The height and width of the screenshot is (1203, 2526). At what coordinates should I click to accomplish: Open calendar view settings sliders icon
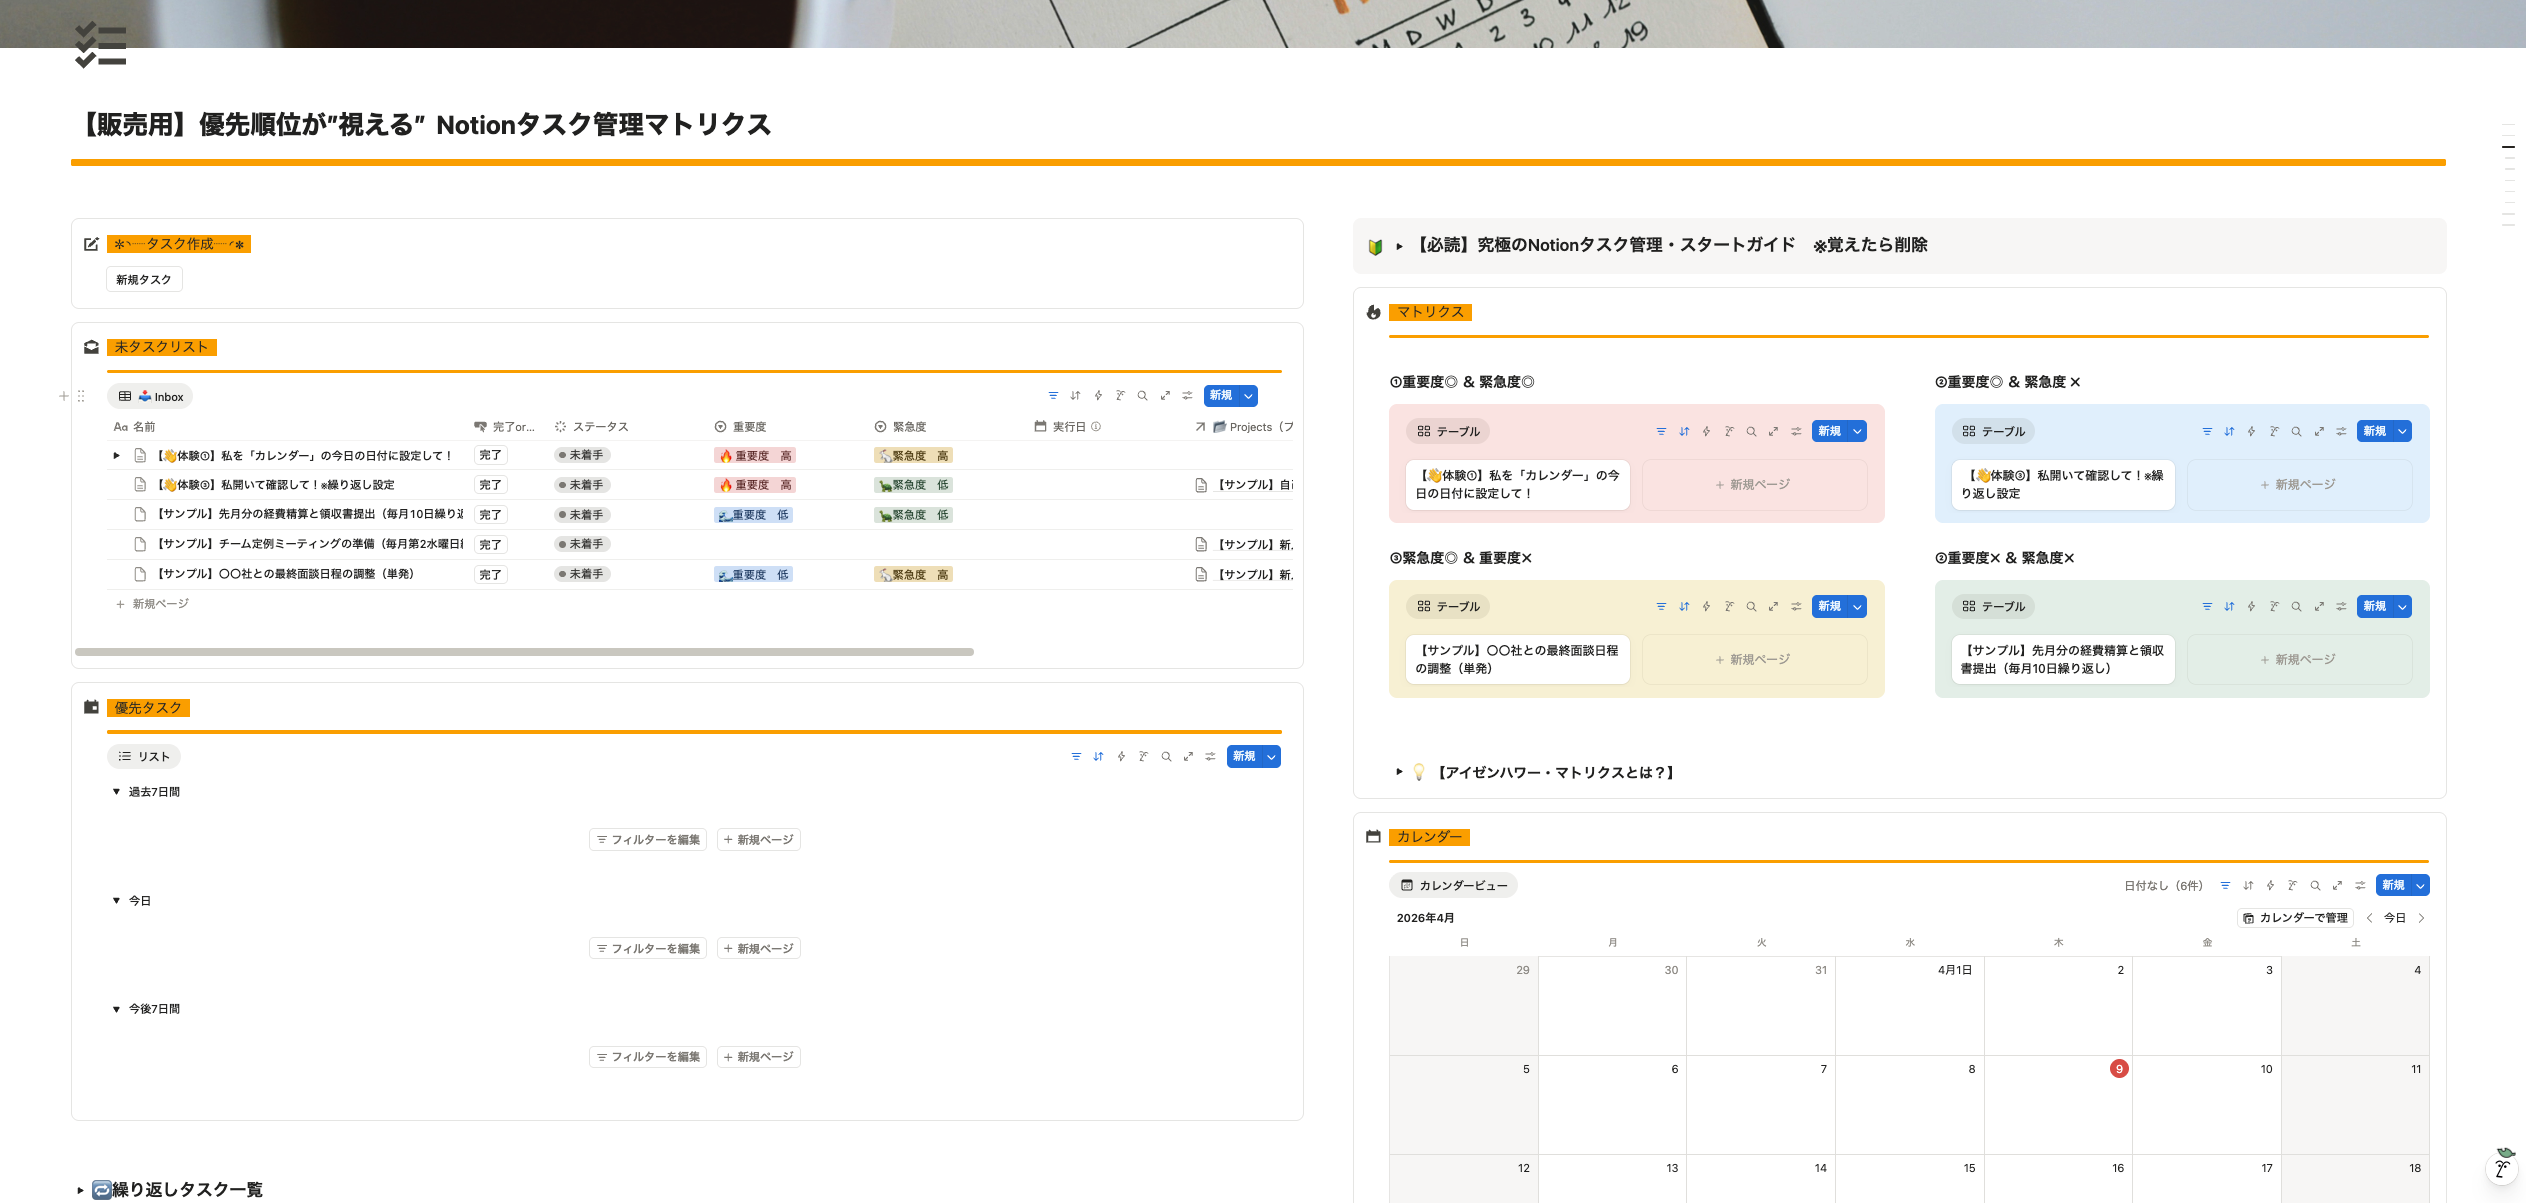[x=2360, y=886]
